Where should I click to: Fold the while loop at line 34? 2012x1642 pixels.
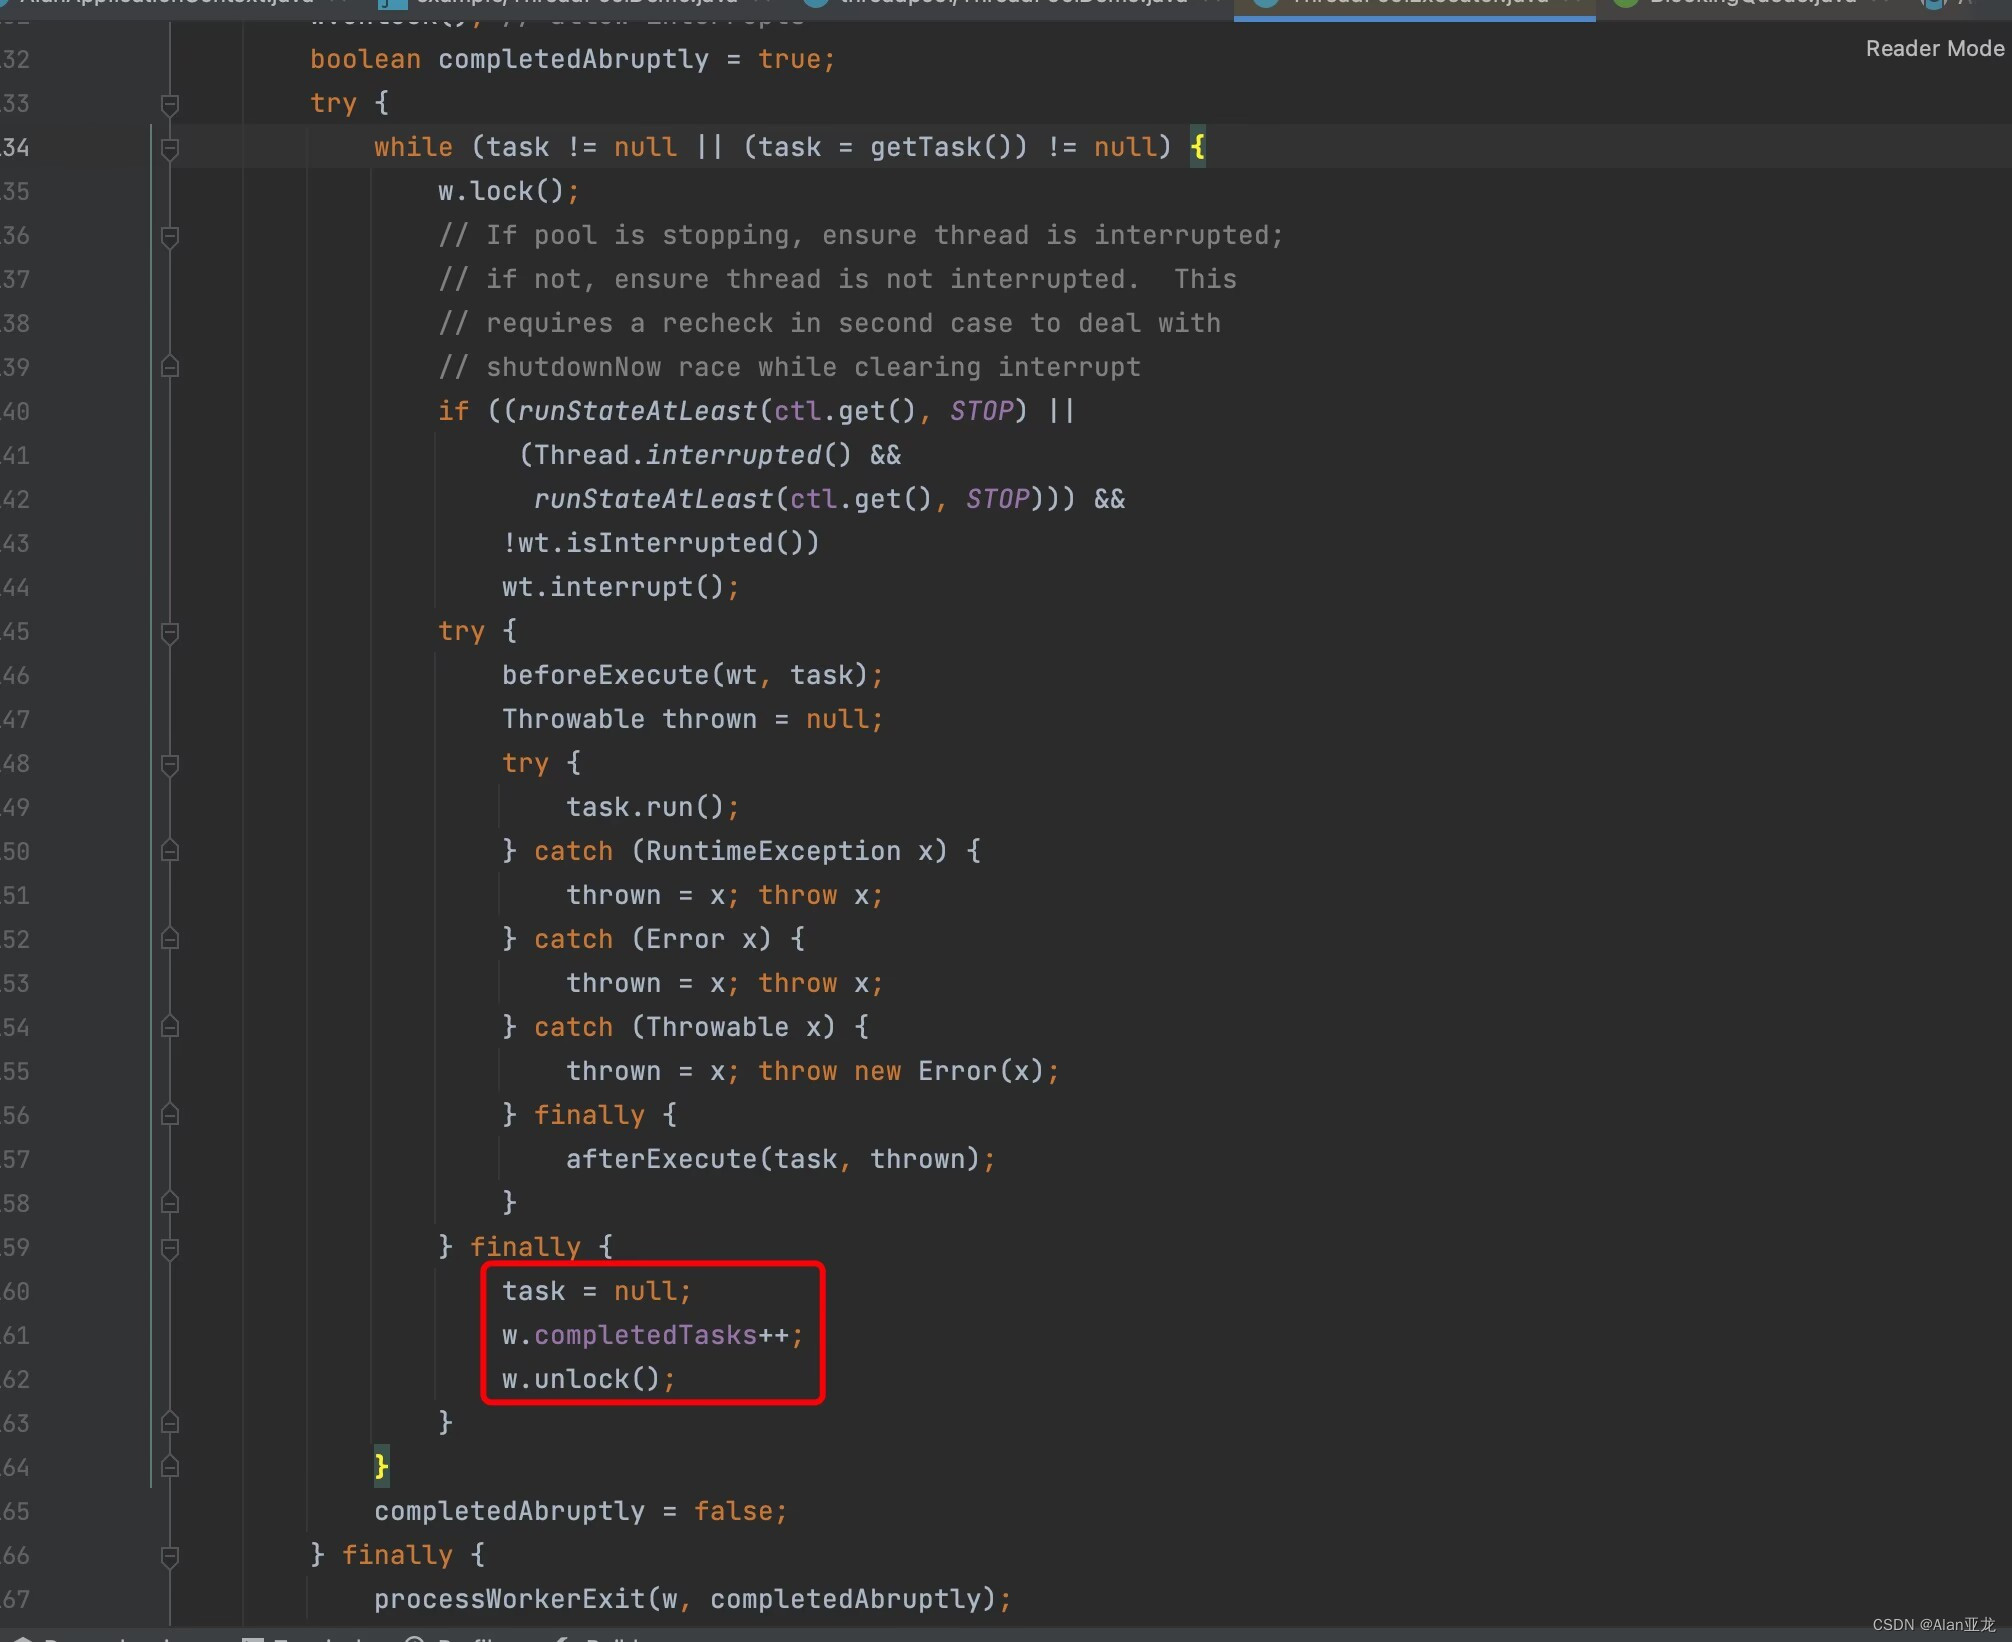coord(170,148)
